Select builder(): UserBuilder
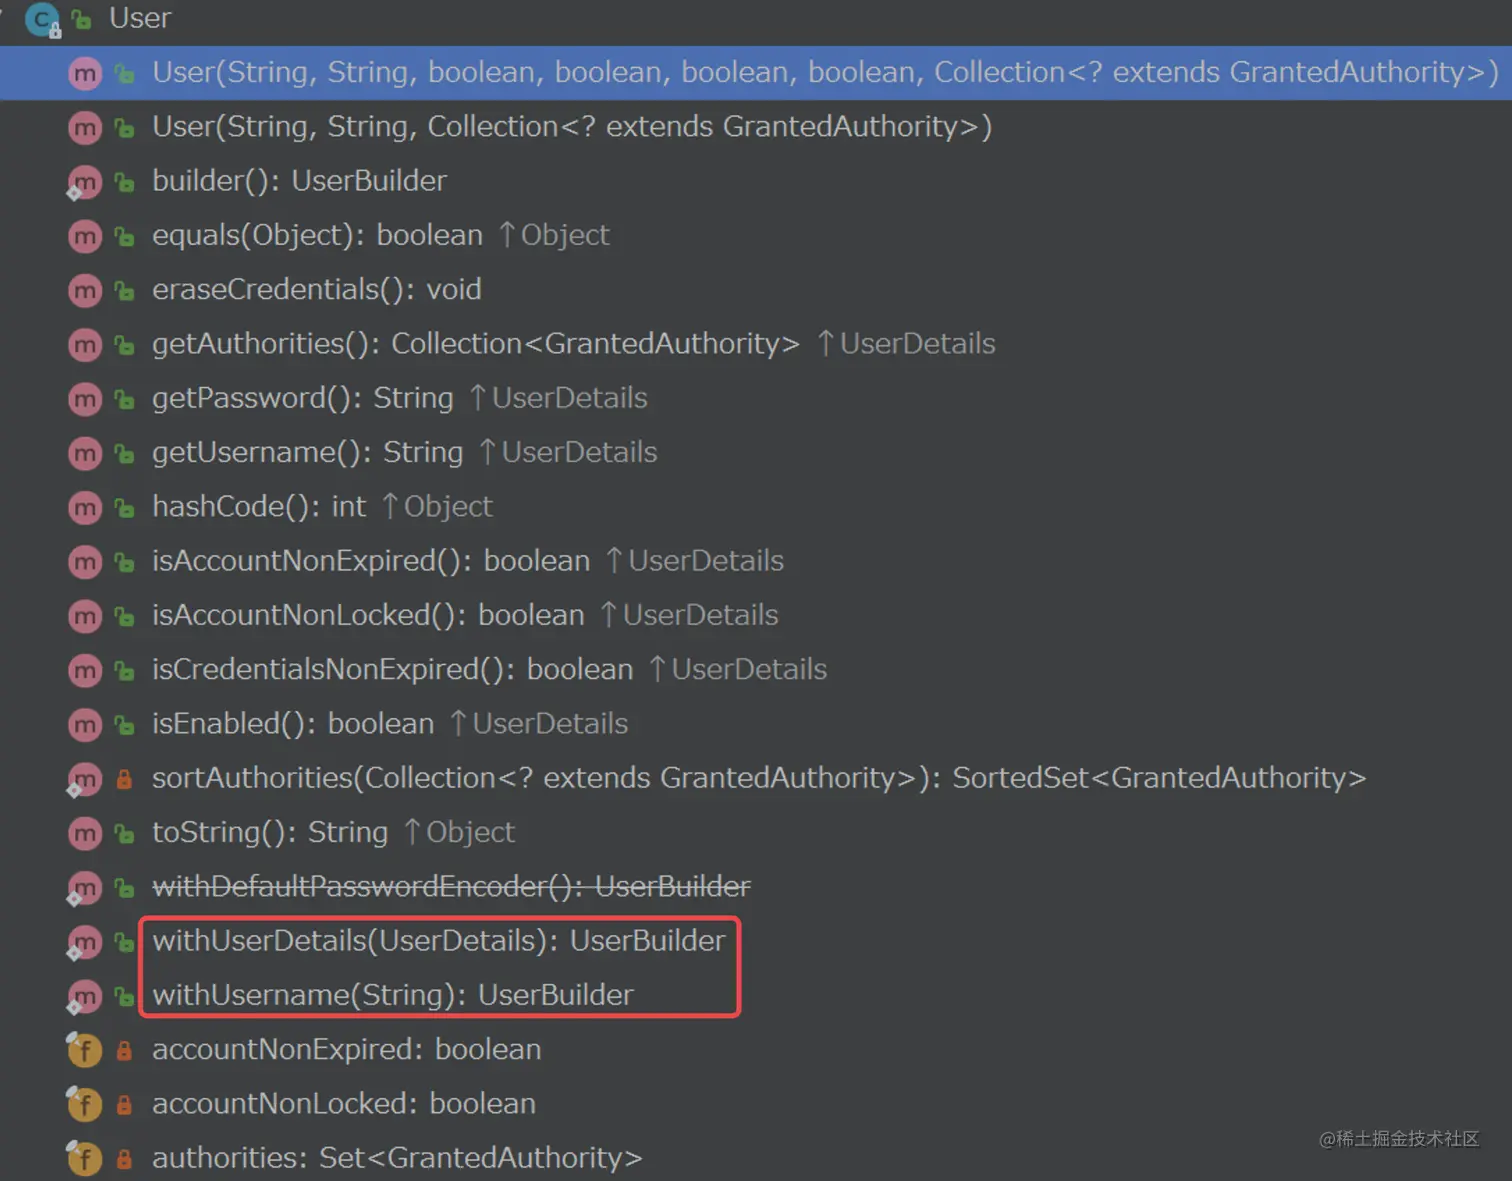The width and height of the screenshot is (1512, 1181). [x=299, y=181]
